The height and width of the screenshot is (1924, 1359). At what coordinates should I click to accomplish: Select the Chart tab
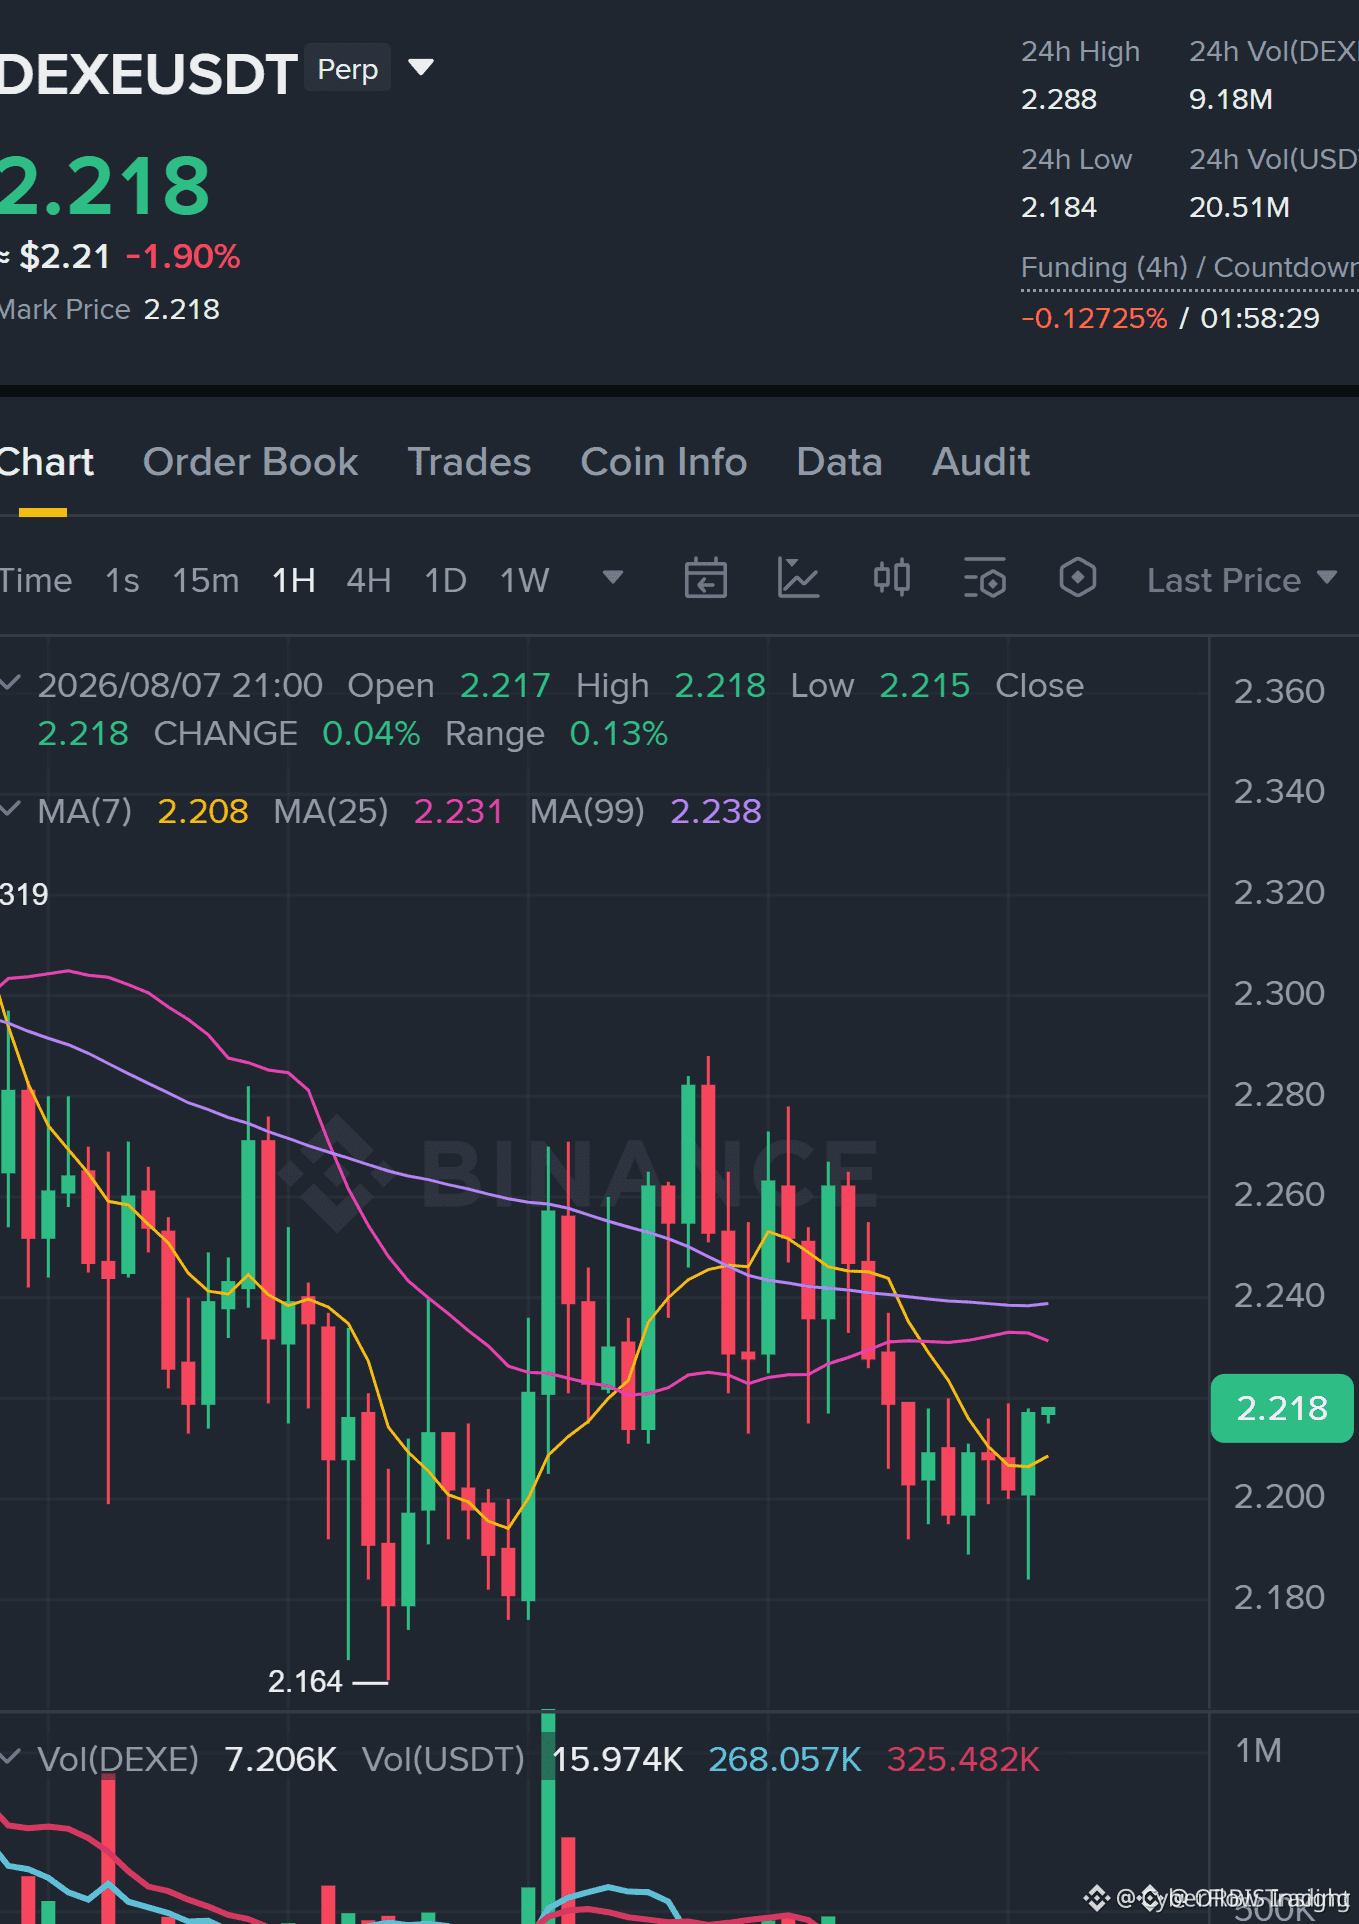coord(46,462)
